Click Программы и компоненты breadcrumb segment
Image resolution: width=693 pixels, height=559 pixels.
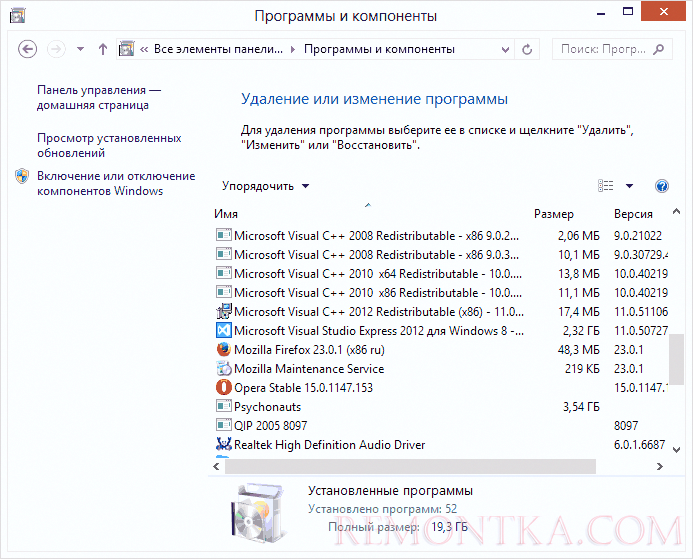coord(379,49)
